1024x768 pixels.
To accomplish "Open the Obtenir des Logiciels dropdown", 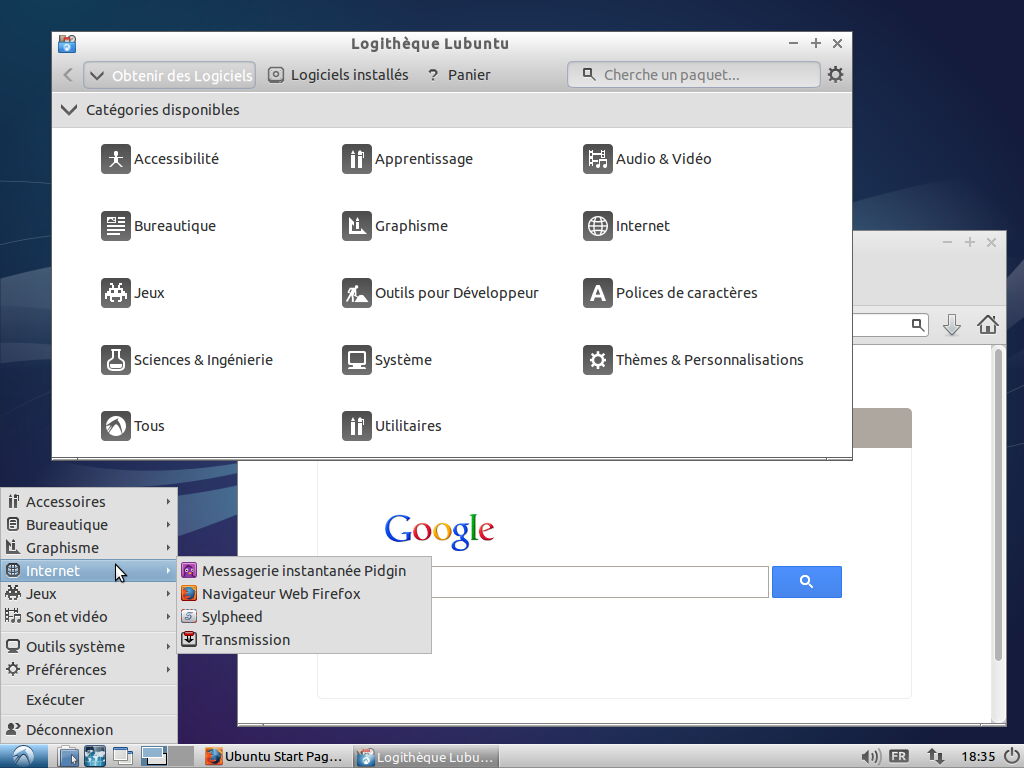I will click(168, 74).
